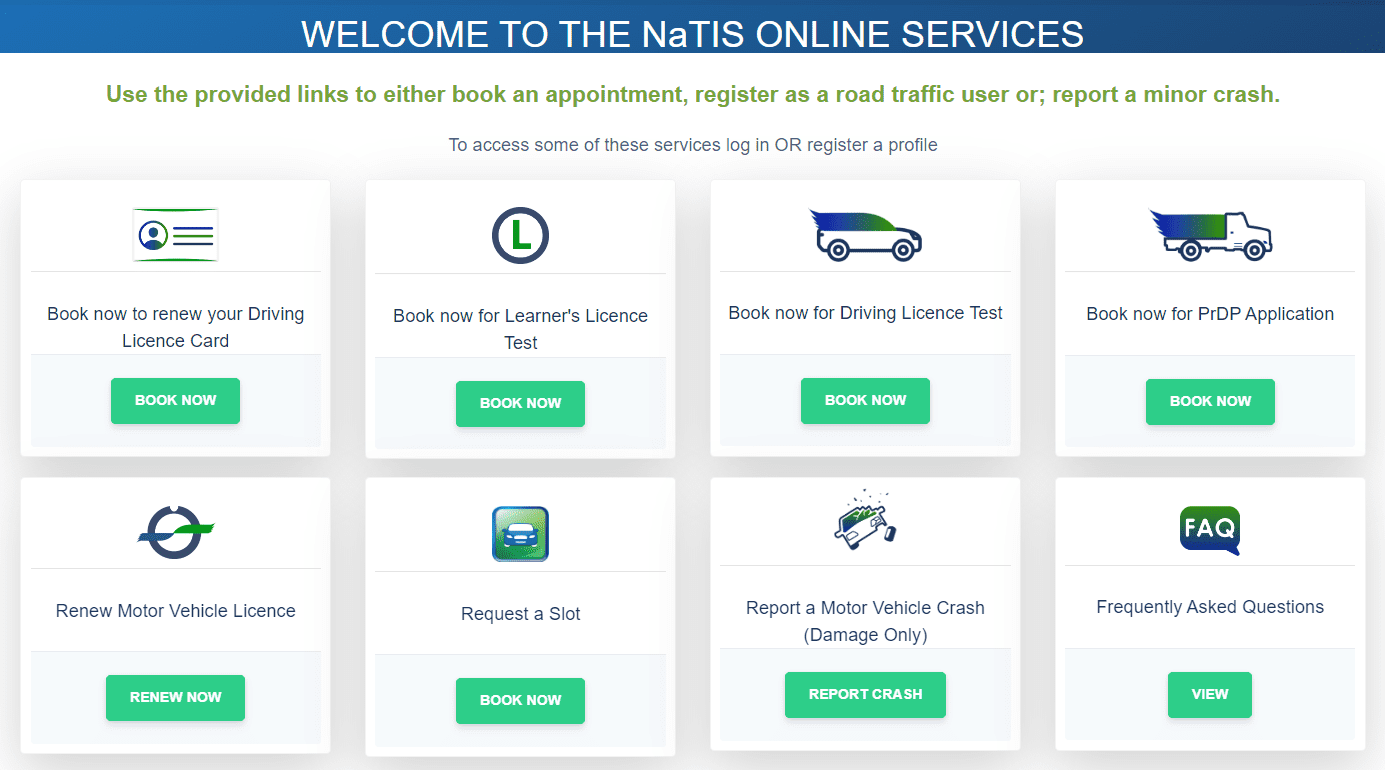Click 'Renew Motor Vehicle Licence' text
The image size is (1385, 770).
[175, 611]
